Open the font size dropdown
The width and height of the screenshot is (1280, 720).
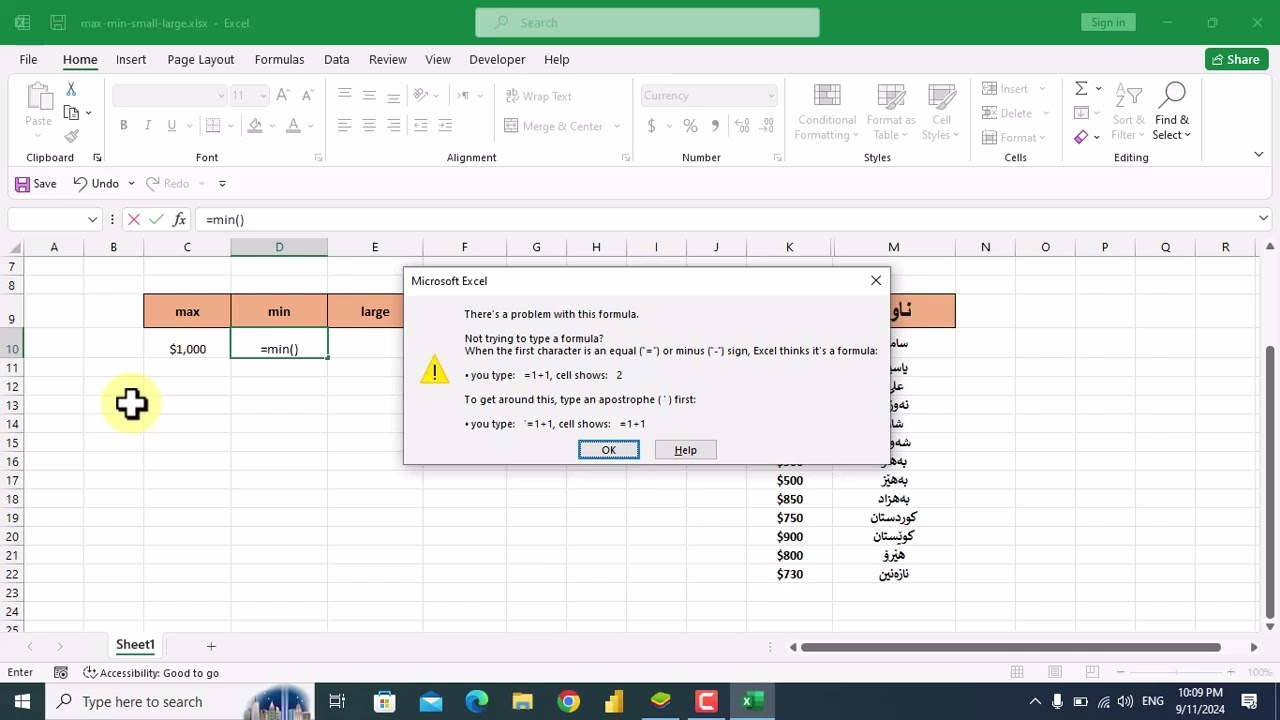coord(263,96)
